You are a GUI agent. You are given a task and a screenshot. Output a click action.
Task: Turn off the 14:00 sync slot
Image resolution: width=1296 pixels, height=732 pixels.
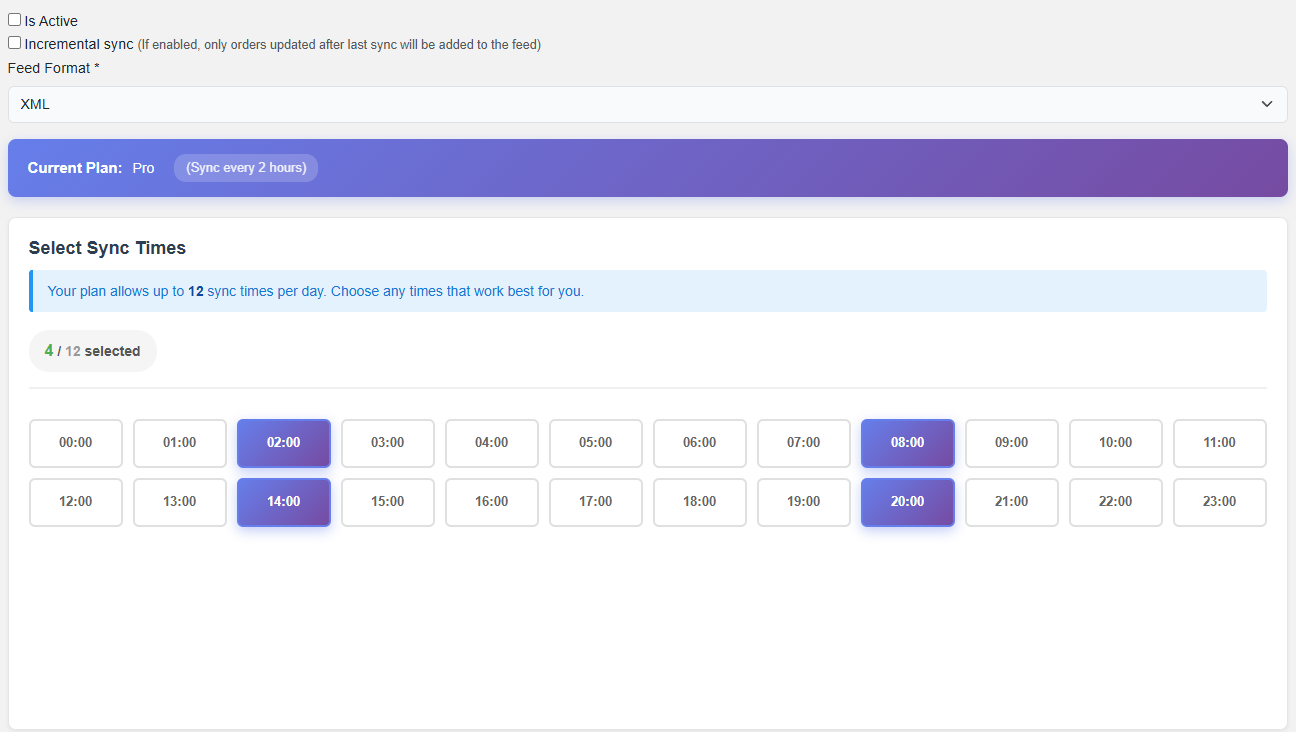pyautogui.click(x=284, y=502)
